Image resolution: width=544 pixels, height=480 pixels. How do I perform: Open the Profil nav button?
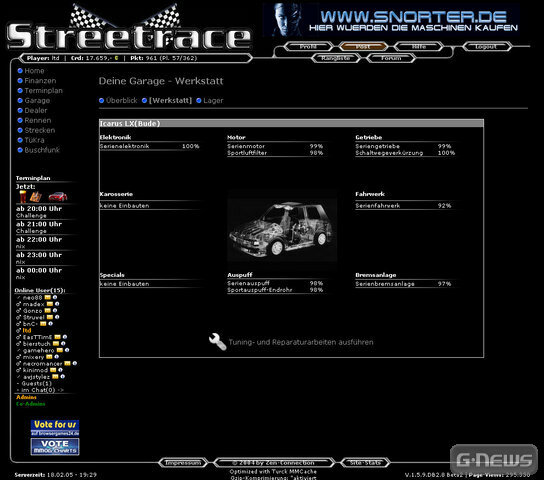click(308, 46)
